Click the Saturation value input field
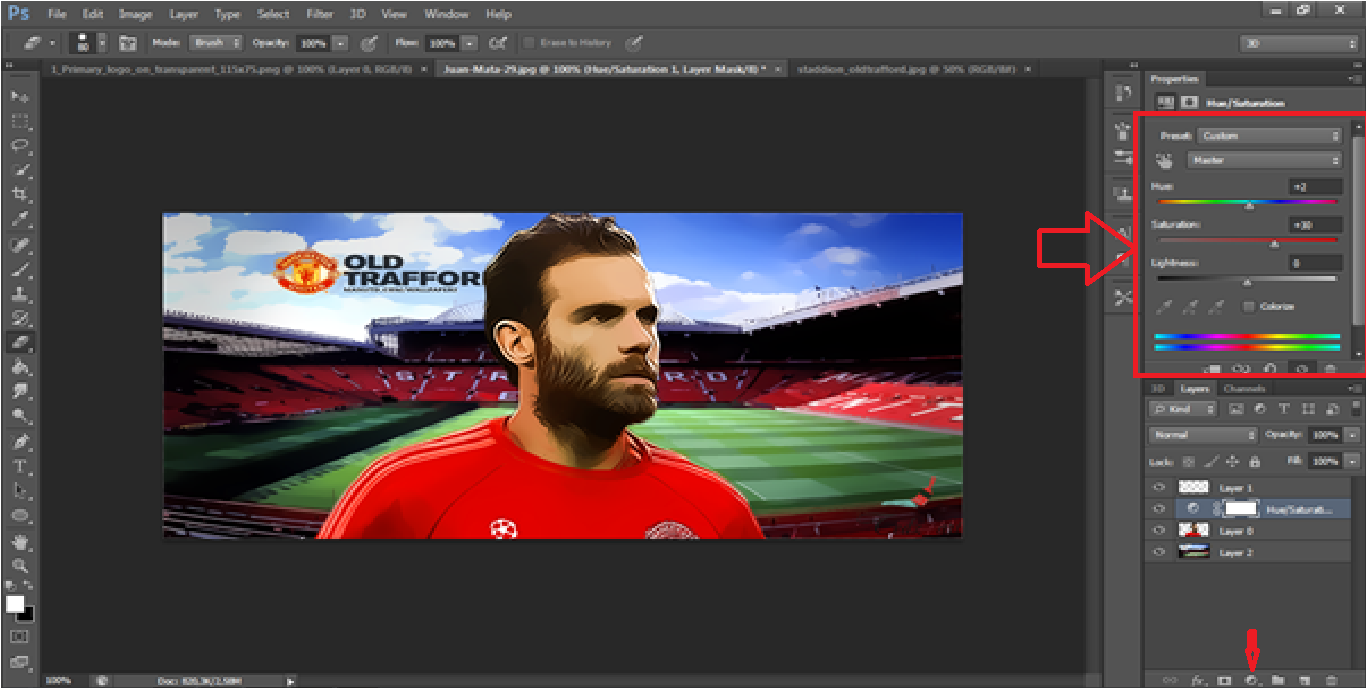1366x688 pixels. tap(1315, 225)
